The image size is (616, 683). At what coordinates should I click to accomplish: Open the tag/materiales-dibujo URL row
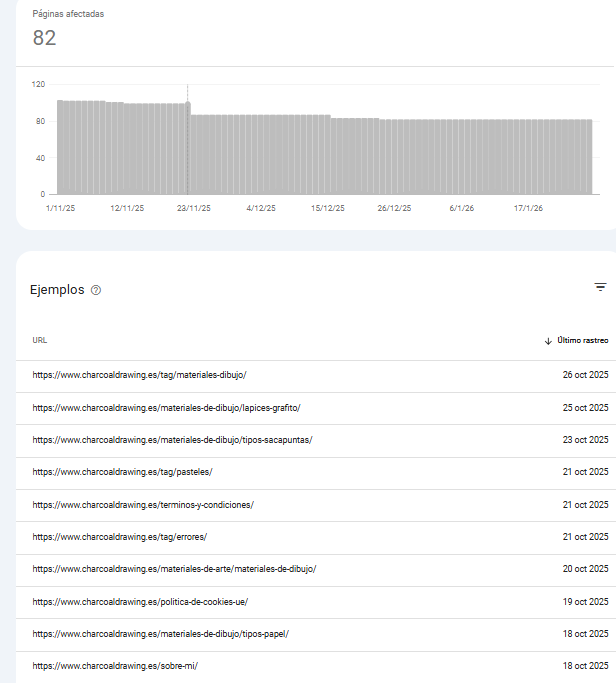click(x=139, y=375)
